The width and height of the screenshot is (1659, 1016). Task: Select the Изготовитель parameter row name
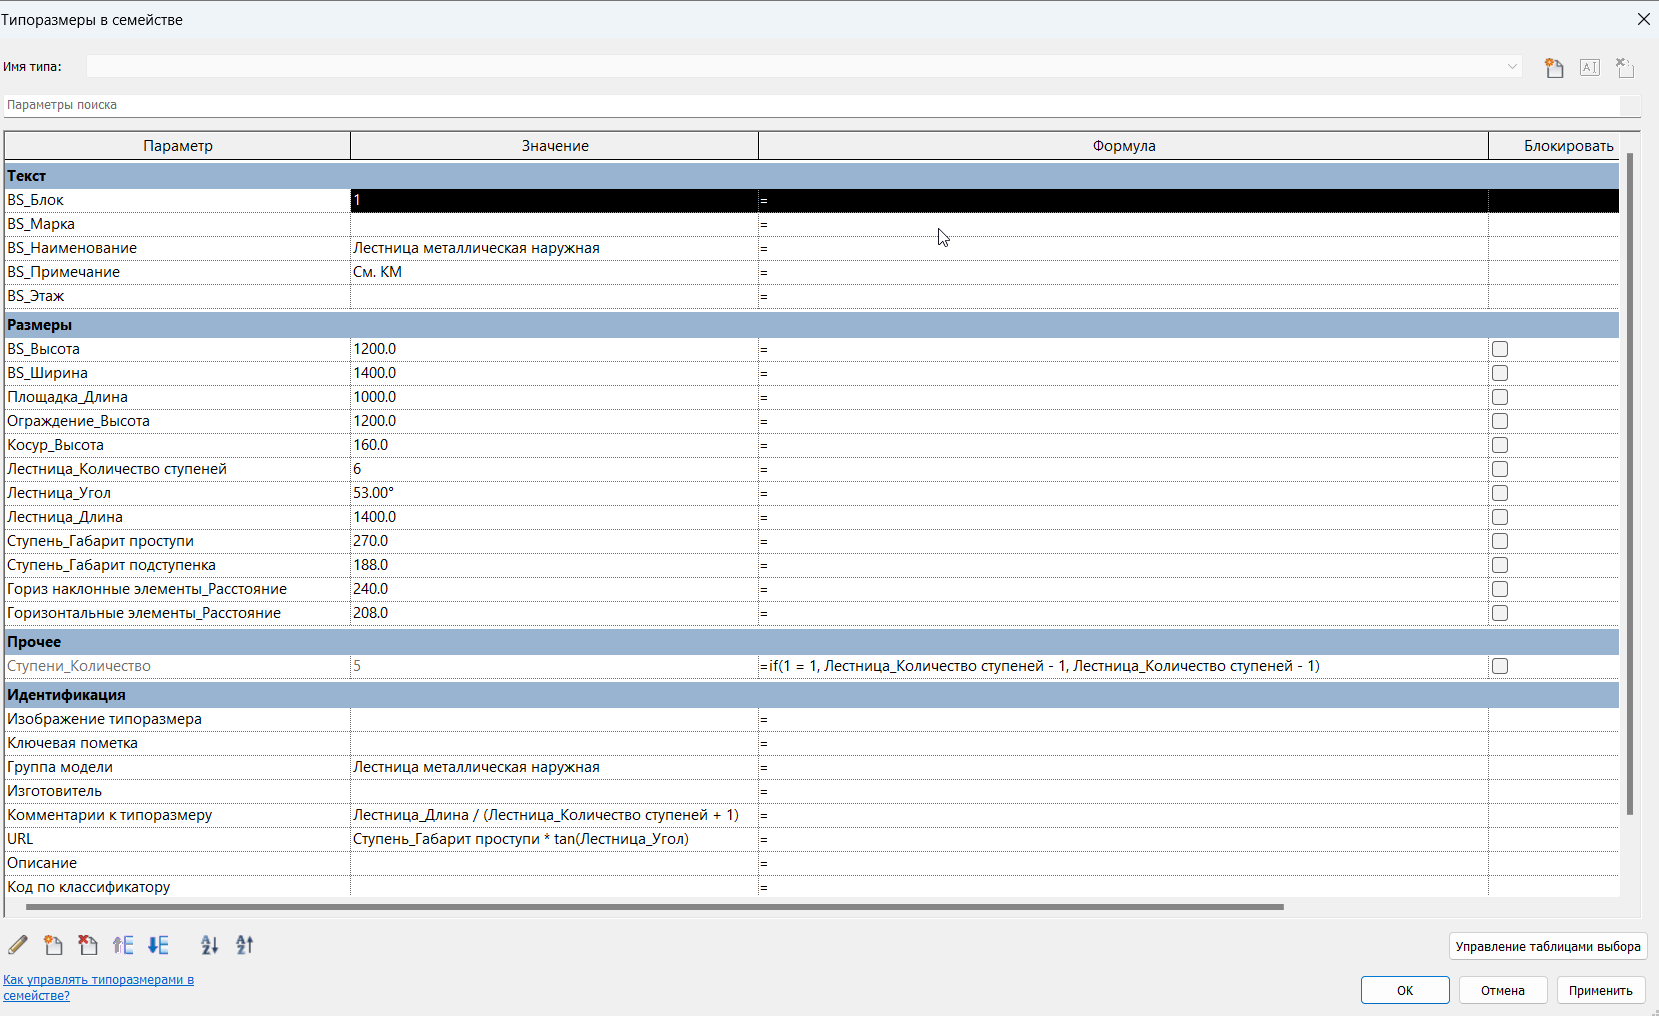178,791
